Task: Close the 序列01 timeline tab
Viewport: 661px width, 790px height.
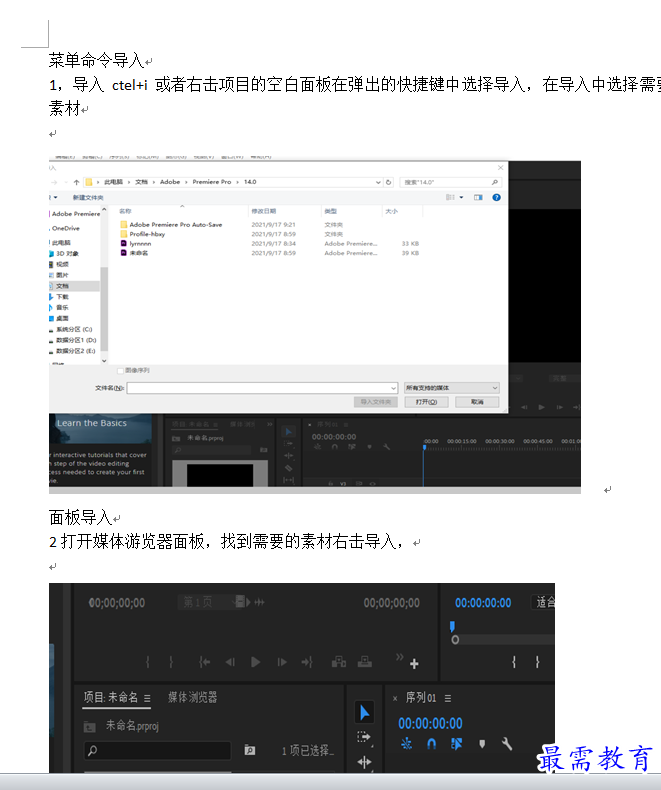Action: 395,698
